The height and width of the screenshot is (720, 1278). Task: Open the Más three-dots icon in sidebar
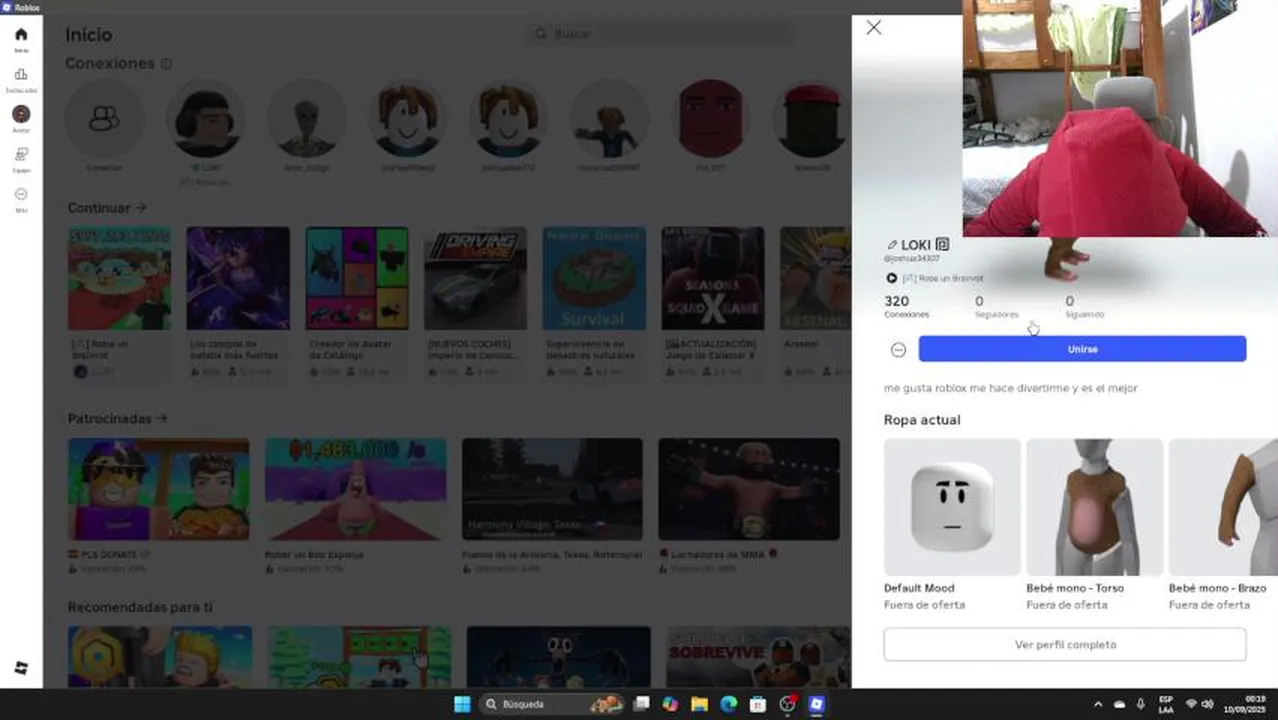pyautogui.click(x=21, y=195)
